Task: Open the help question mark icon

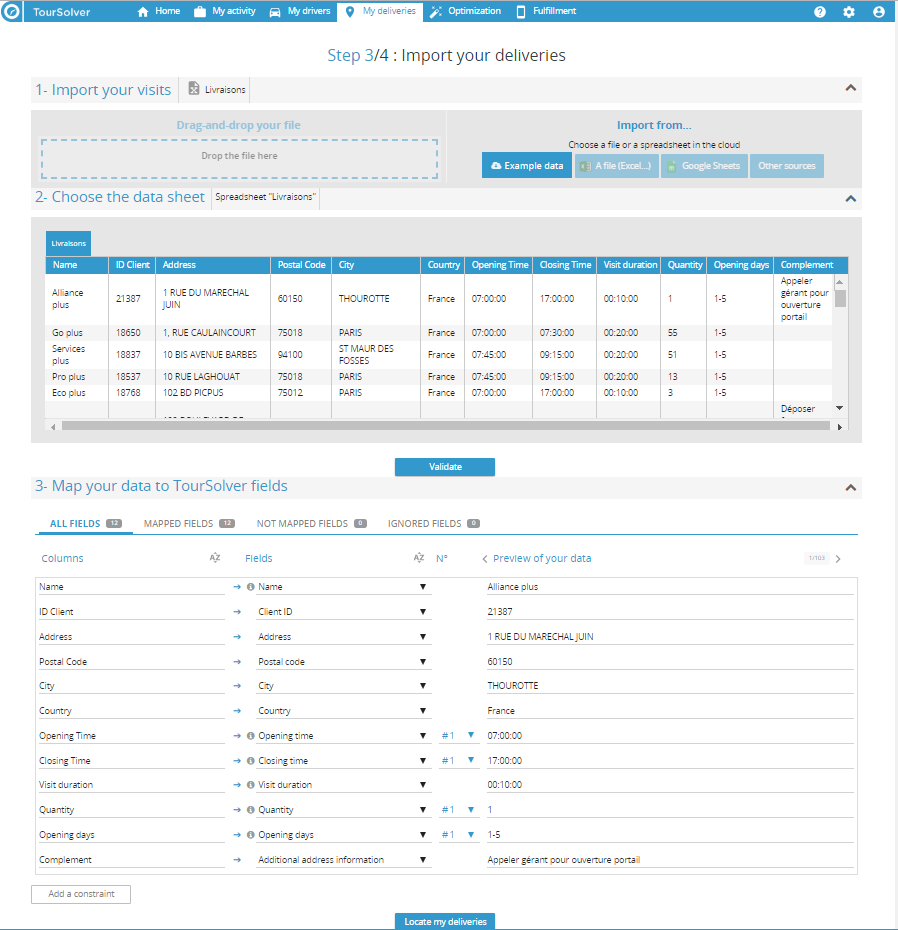Action: (820, 12)
